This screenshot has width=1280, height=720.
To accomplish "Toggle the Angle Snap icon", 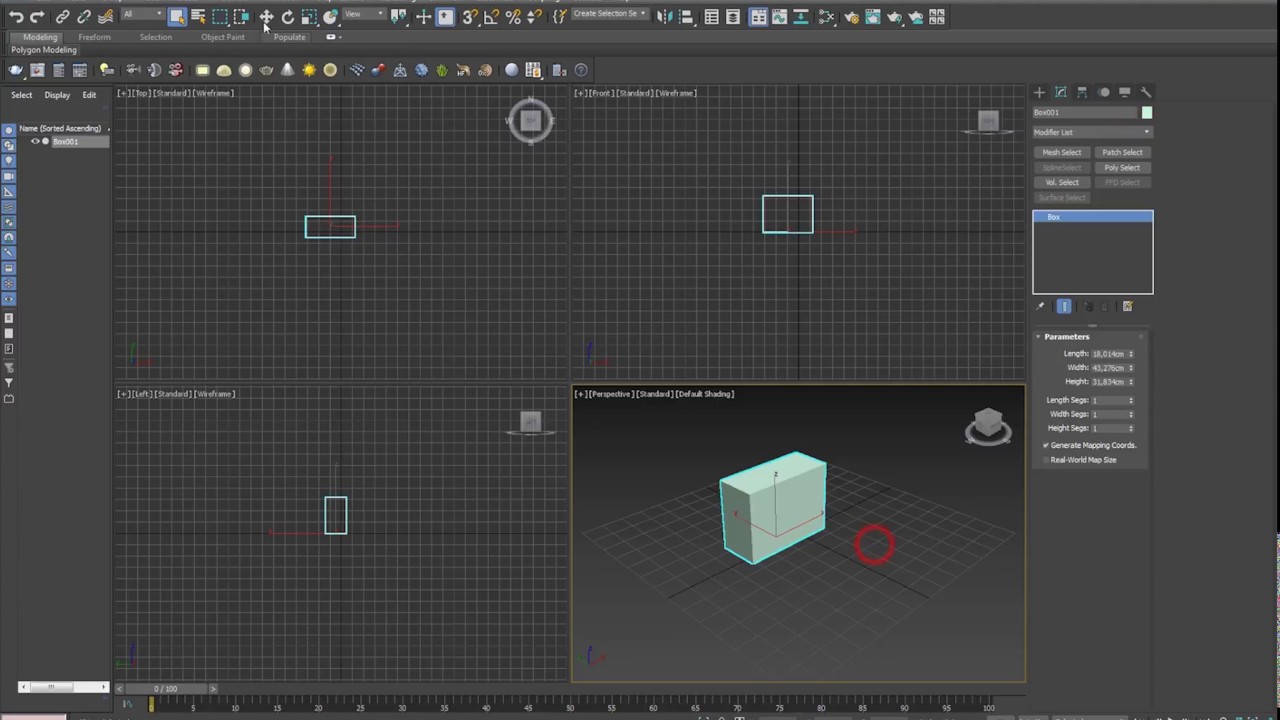I will pyautogui.click(x=491, y=17).
